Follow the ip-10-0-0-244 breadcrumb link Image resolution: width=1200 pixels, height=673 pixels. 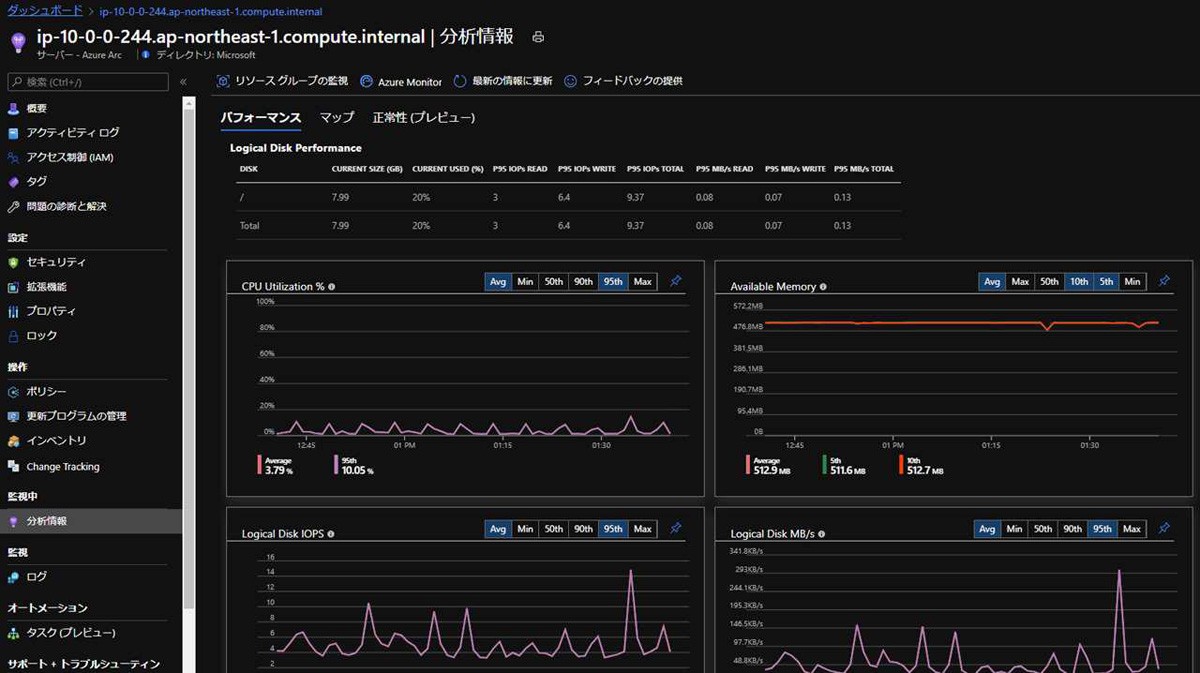point(212,10)
